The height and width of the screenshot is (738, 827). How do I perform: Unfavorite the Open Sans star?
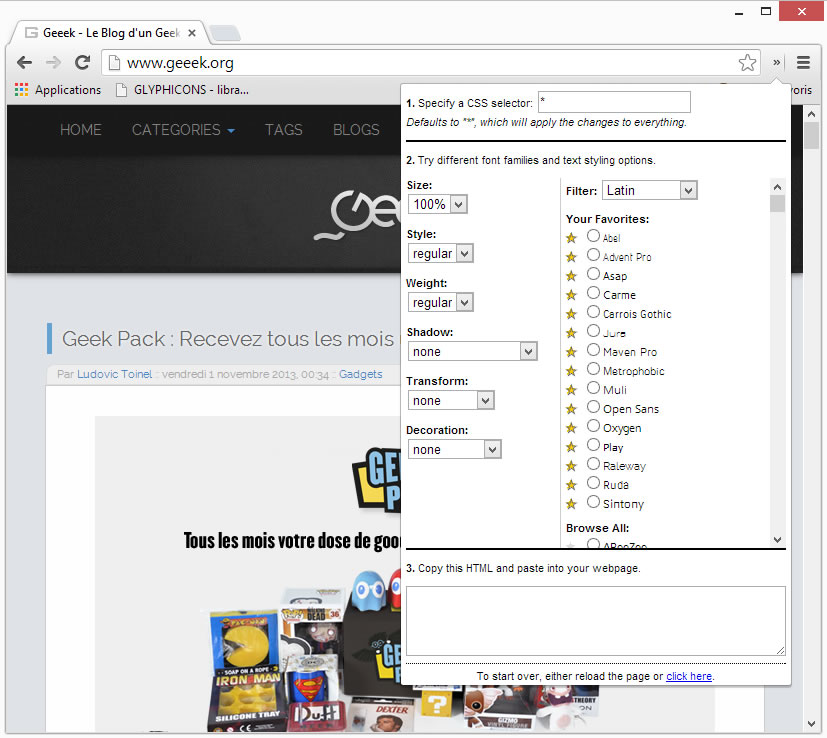coord(571,409)
